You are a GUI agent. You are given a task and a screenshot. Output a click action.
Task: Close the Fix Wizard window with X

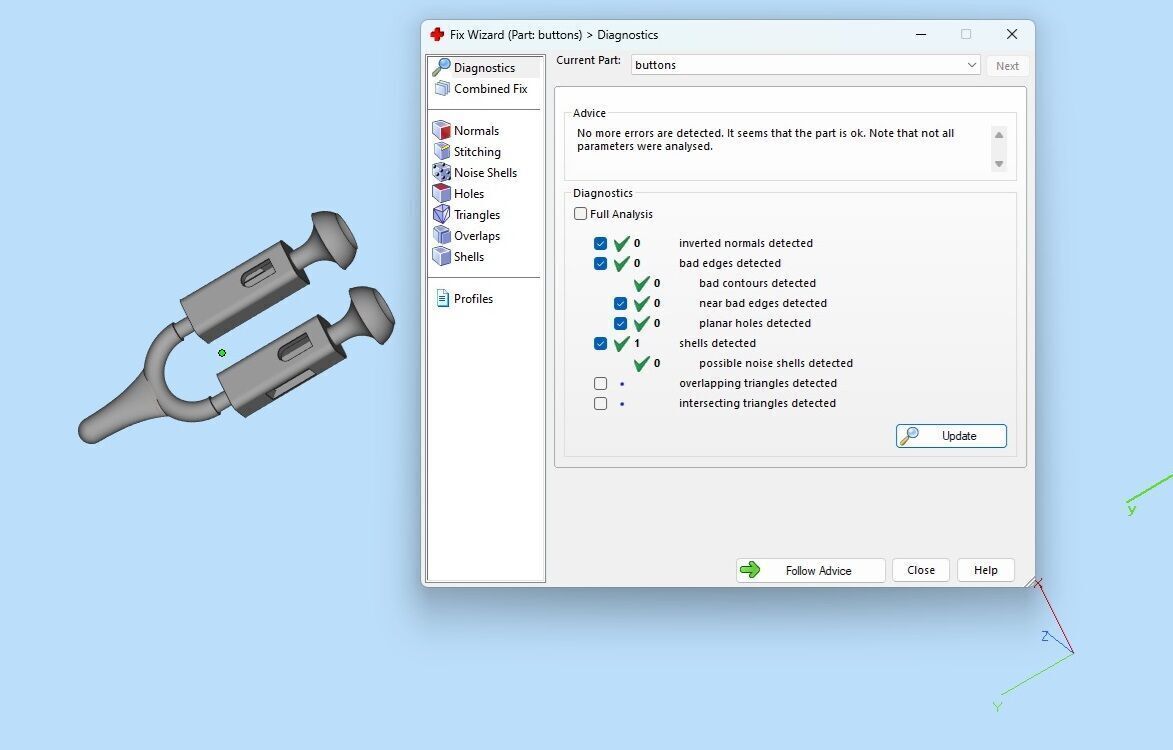tap(1011, 34)
